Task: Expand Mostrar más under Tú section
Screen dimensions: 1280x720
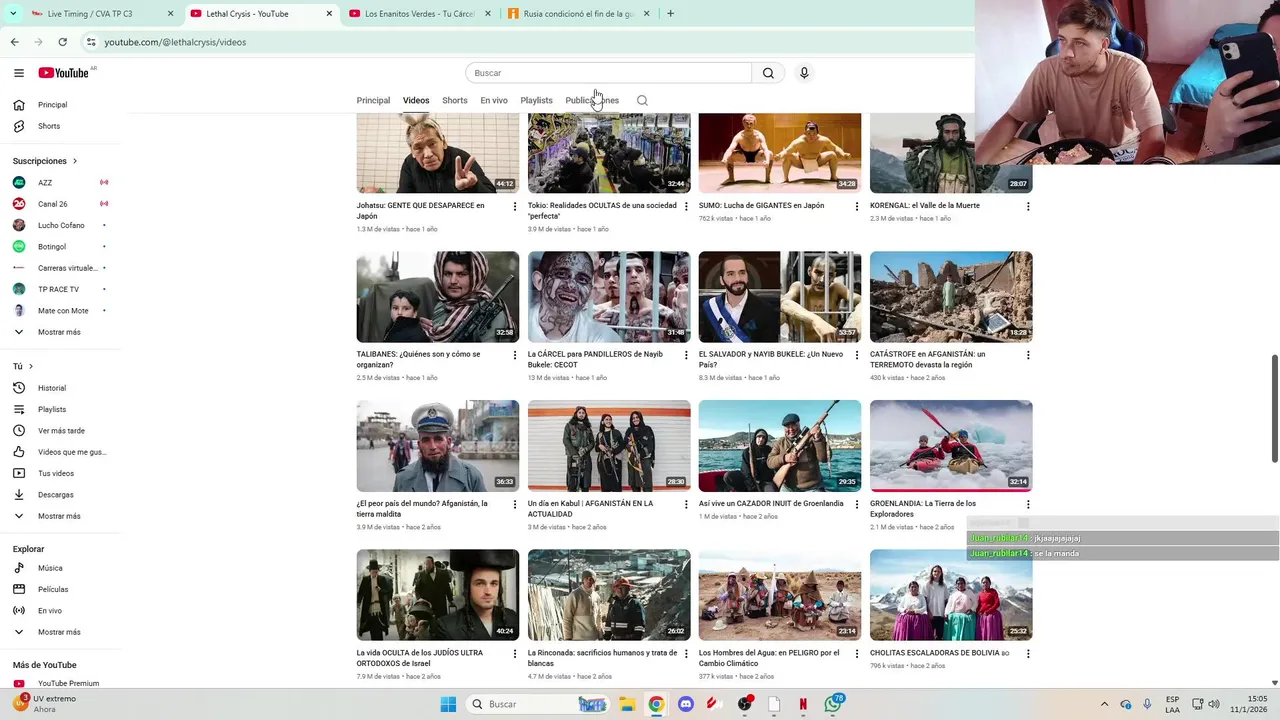Action: coord(60,516)
